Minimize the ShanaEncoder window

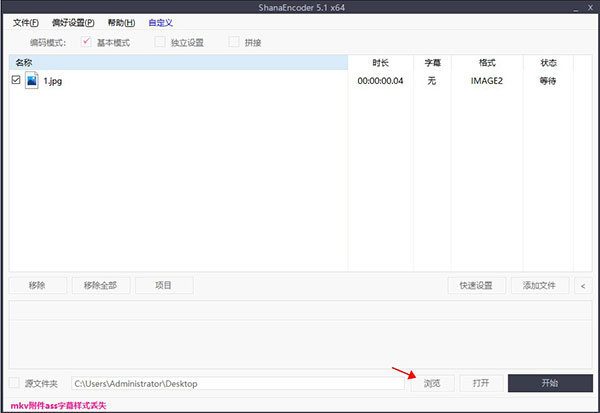coord(576,8)
